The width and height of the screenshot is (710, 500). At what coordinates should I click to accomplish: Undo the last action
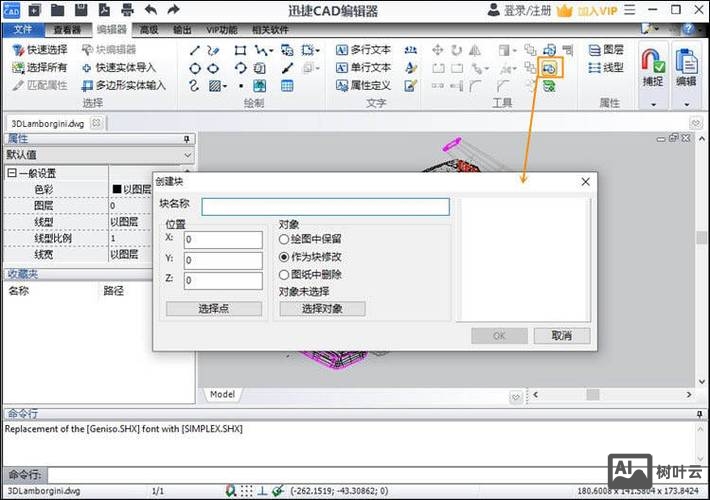tap(151, 10)
